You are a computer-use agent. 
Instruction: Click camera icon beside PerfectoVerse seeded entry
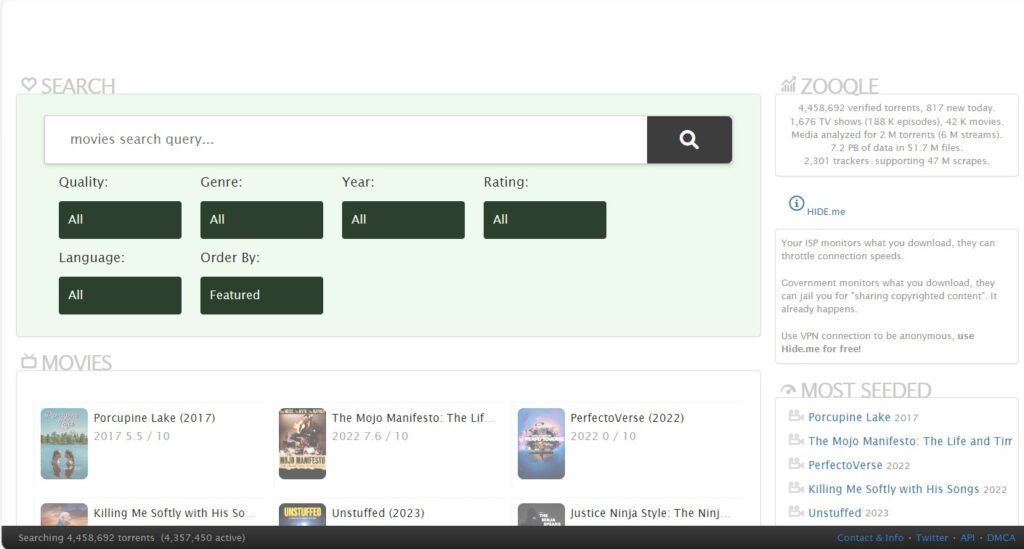[x=795, y=464]
